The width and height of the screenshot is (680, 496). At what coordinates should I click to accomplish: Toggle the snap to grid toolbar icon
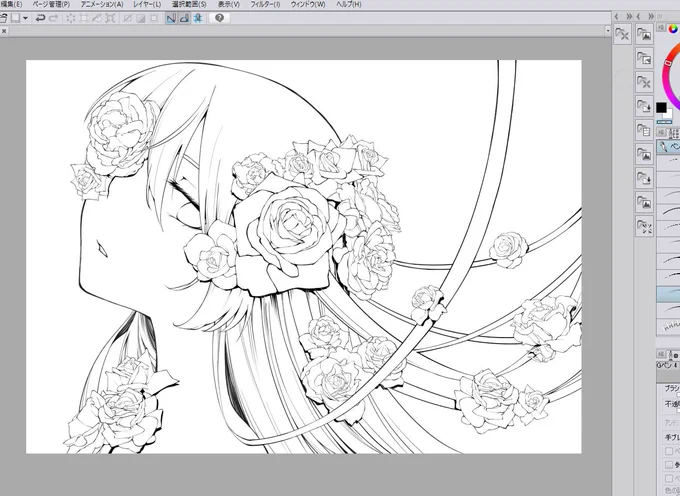(x=198, y=18)
